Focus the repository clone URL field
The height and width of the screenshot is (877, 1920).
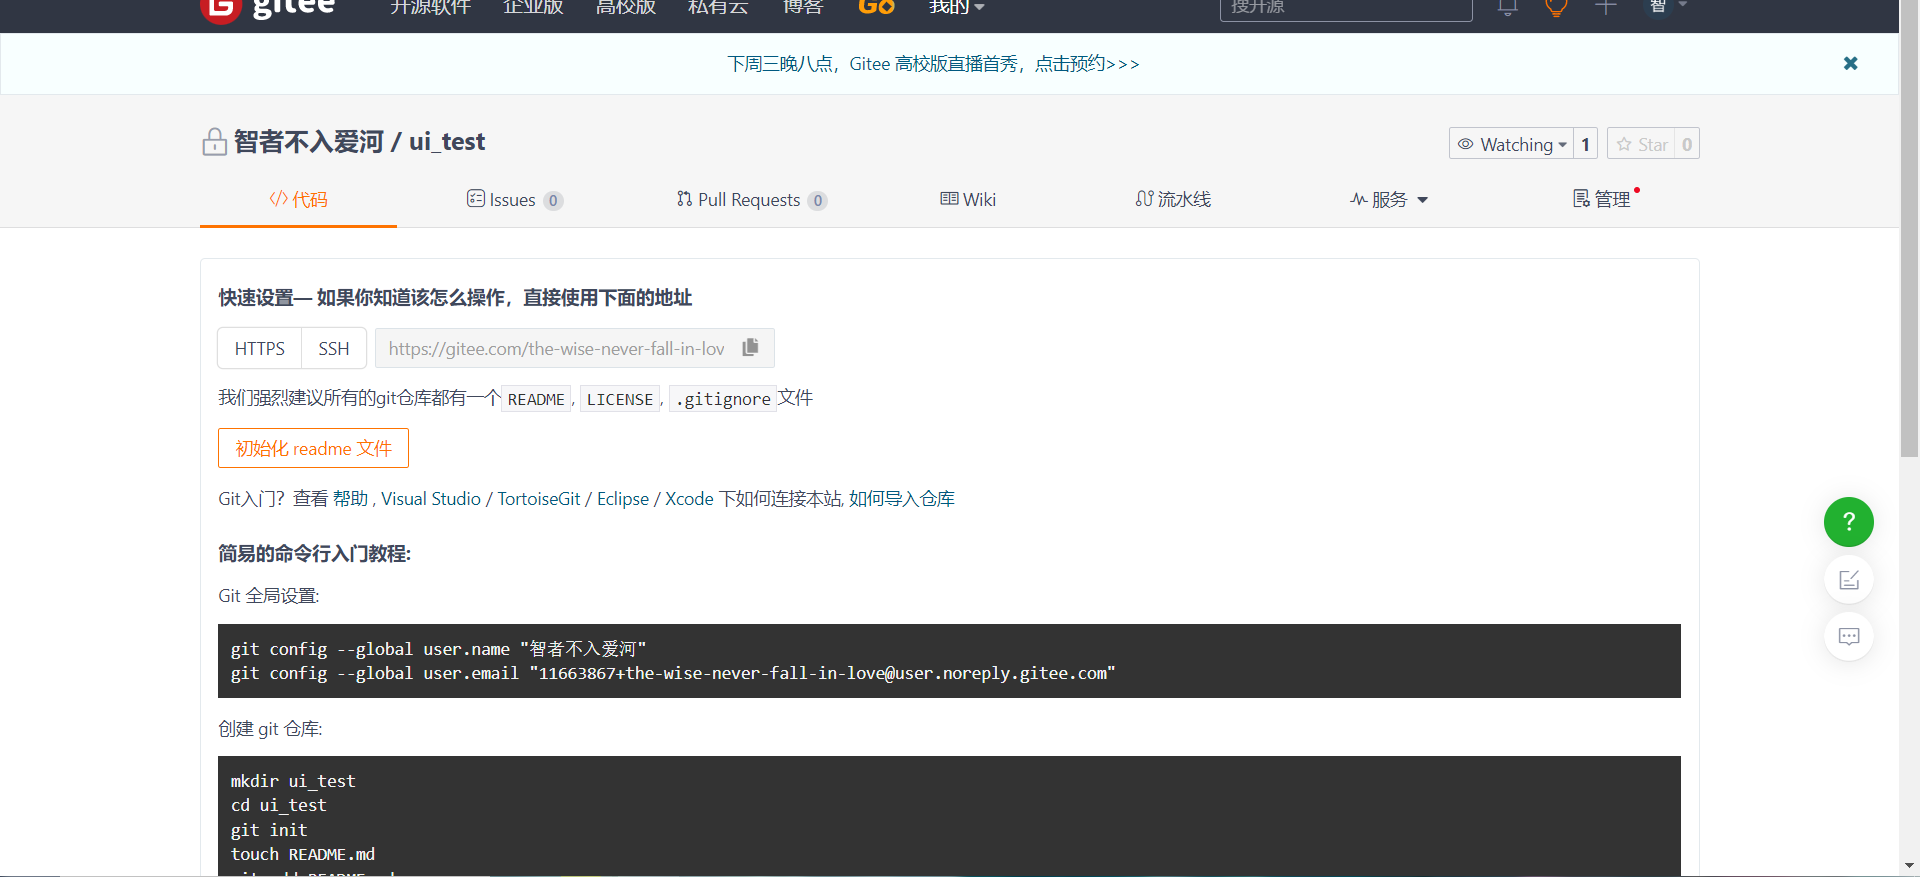[x=556, y=348]
